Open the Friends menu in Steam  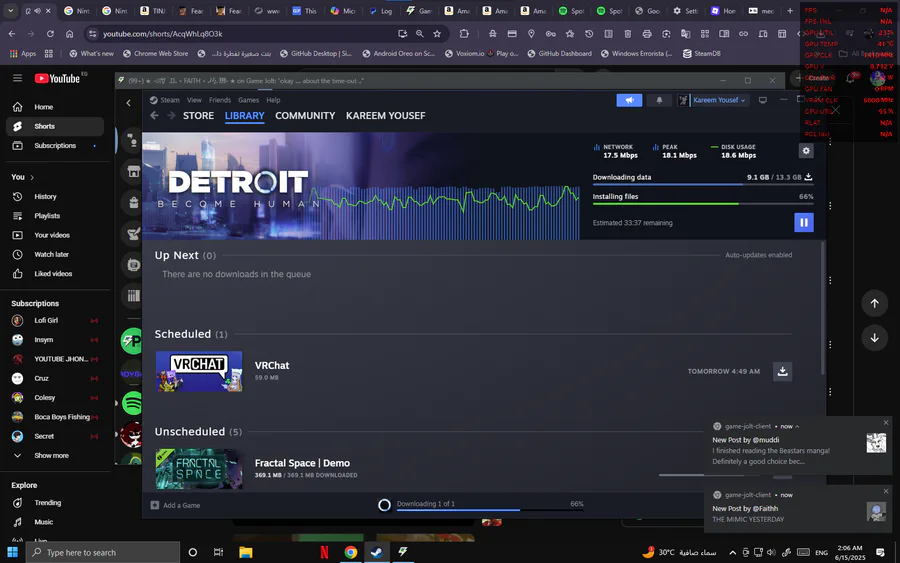click(219, 100)
